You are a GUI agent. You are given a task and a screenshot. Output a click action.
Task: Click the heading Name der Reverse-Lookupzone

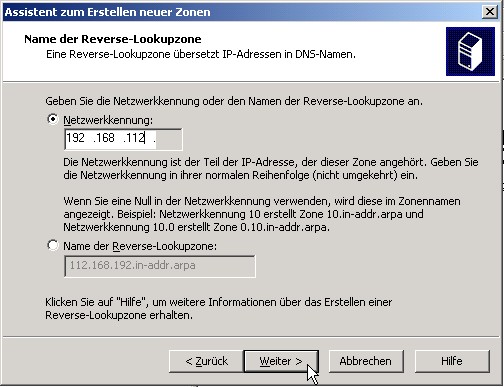pos(113,39)
